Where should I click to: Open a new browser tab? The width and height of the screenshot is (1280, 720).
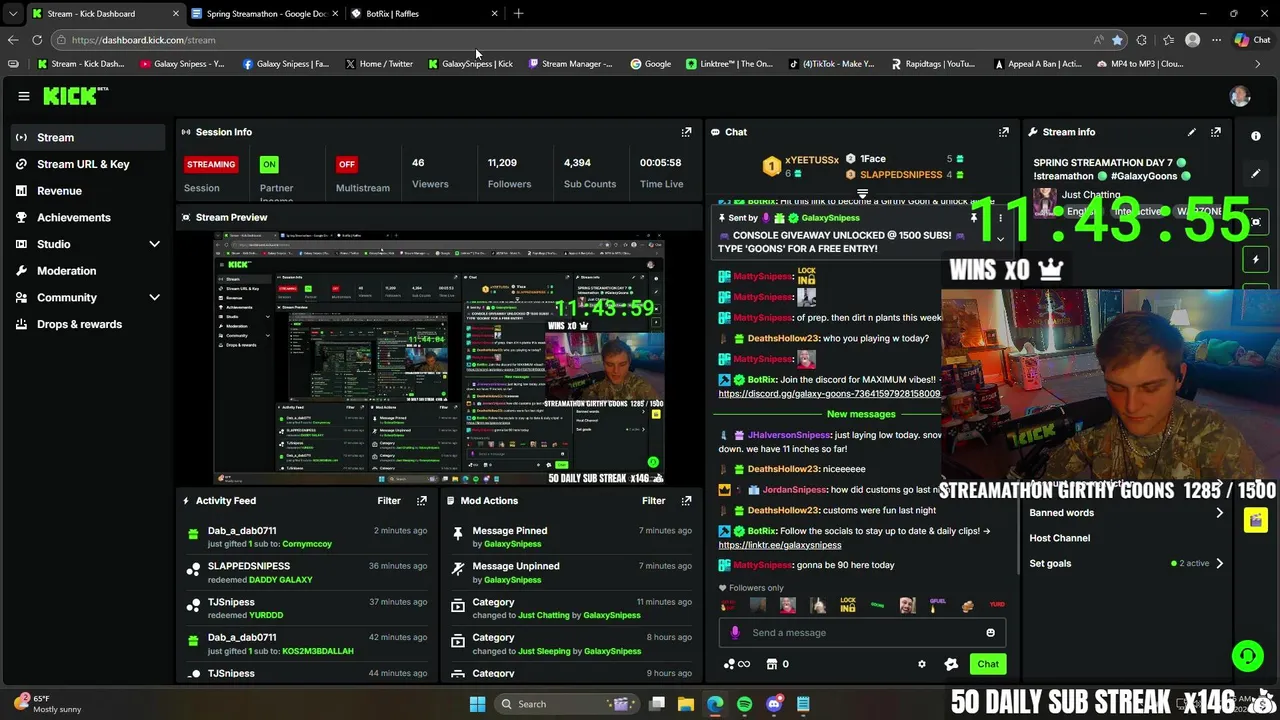pos(518,14)
